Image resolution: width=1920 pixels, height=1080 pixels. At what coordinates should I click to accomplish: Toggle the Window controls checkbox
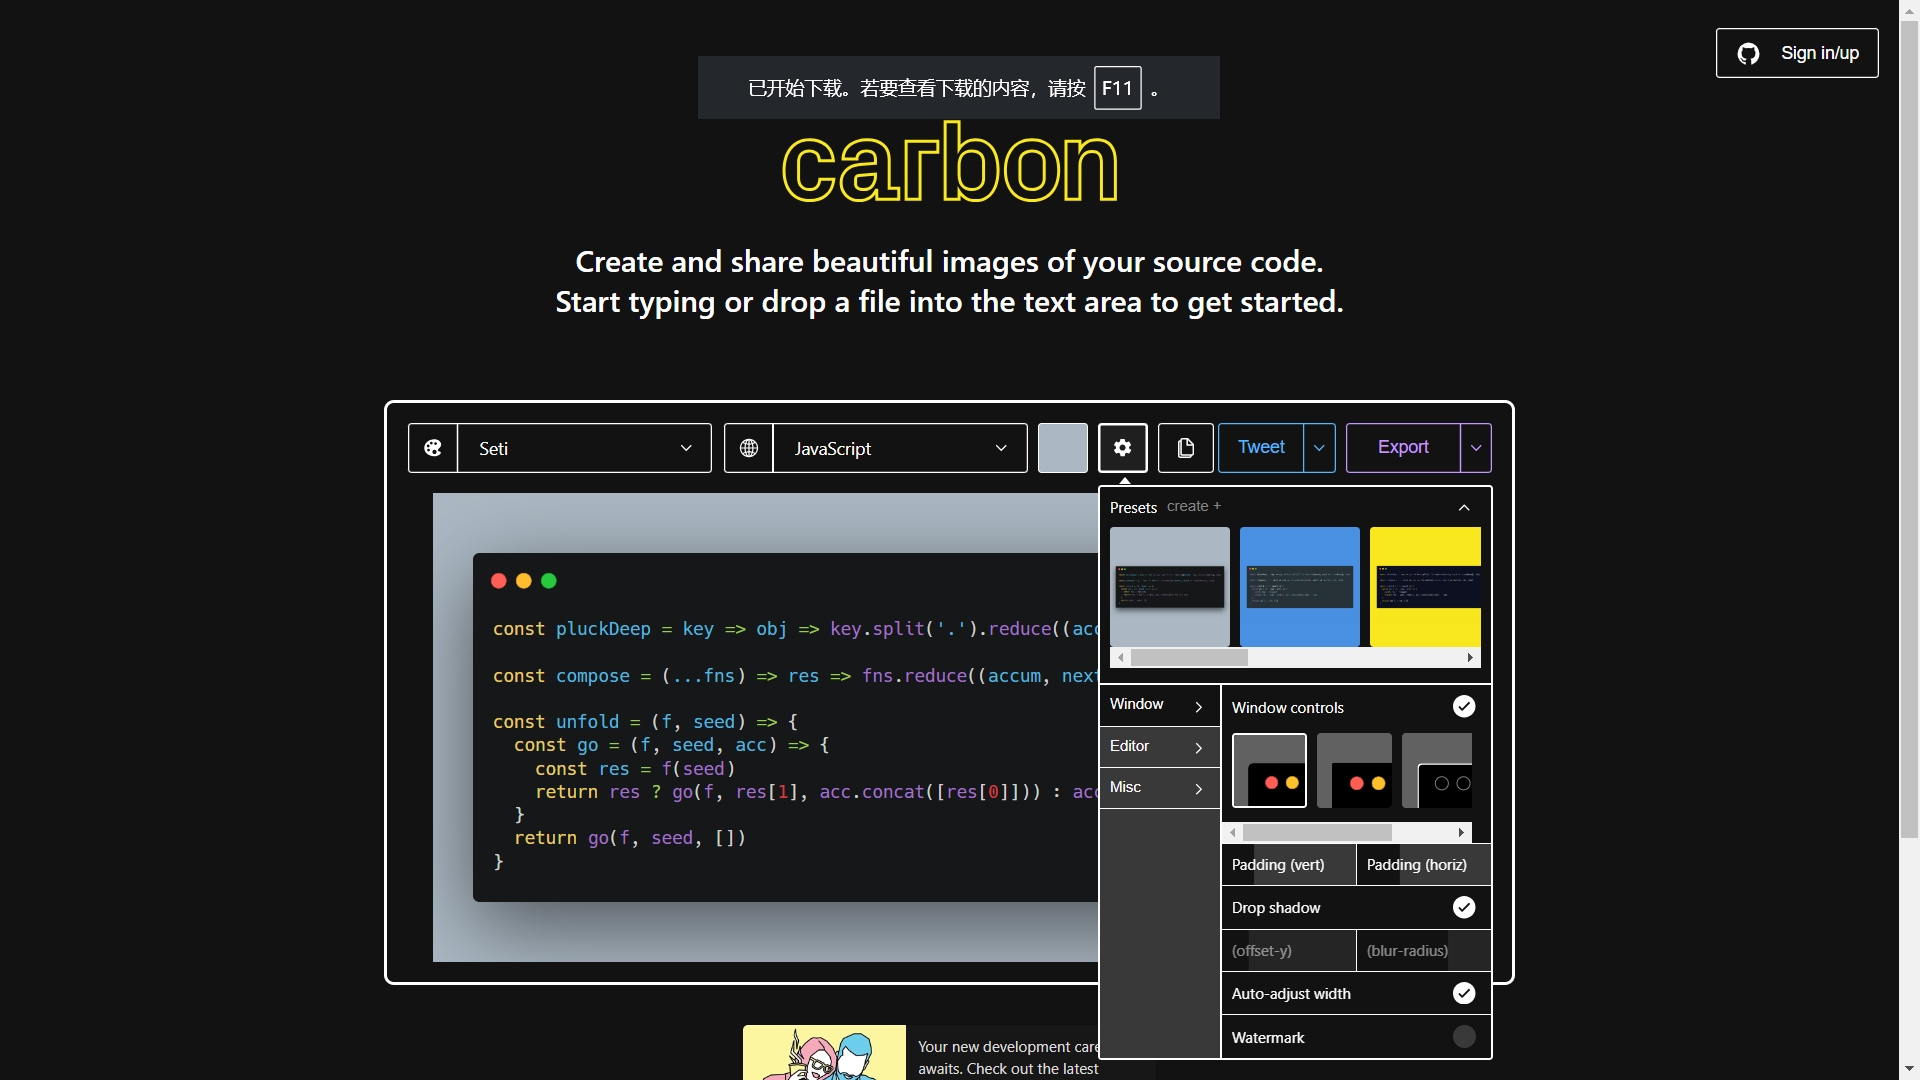(1464, 707)
